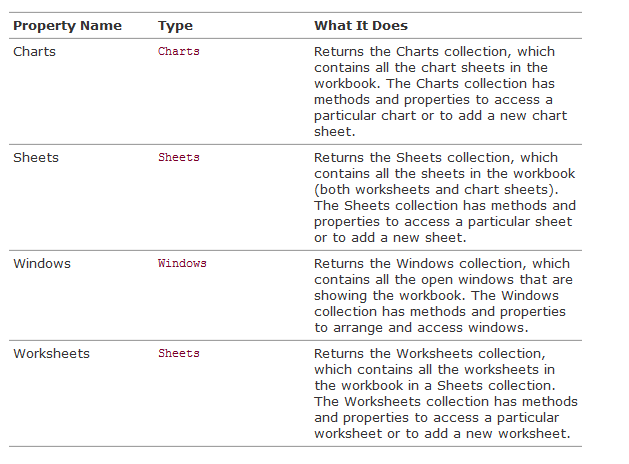Viewport: 629px width, 464px height.
Task: Click the Sheets type in Sheets row
Action: click(179, 157)
